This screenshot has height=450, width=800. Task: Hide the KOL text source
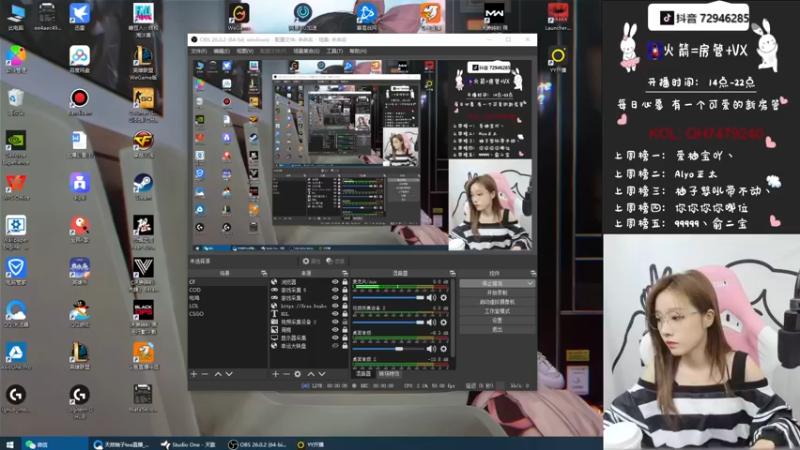[335, 314]
